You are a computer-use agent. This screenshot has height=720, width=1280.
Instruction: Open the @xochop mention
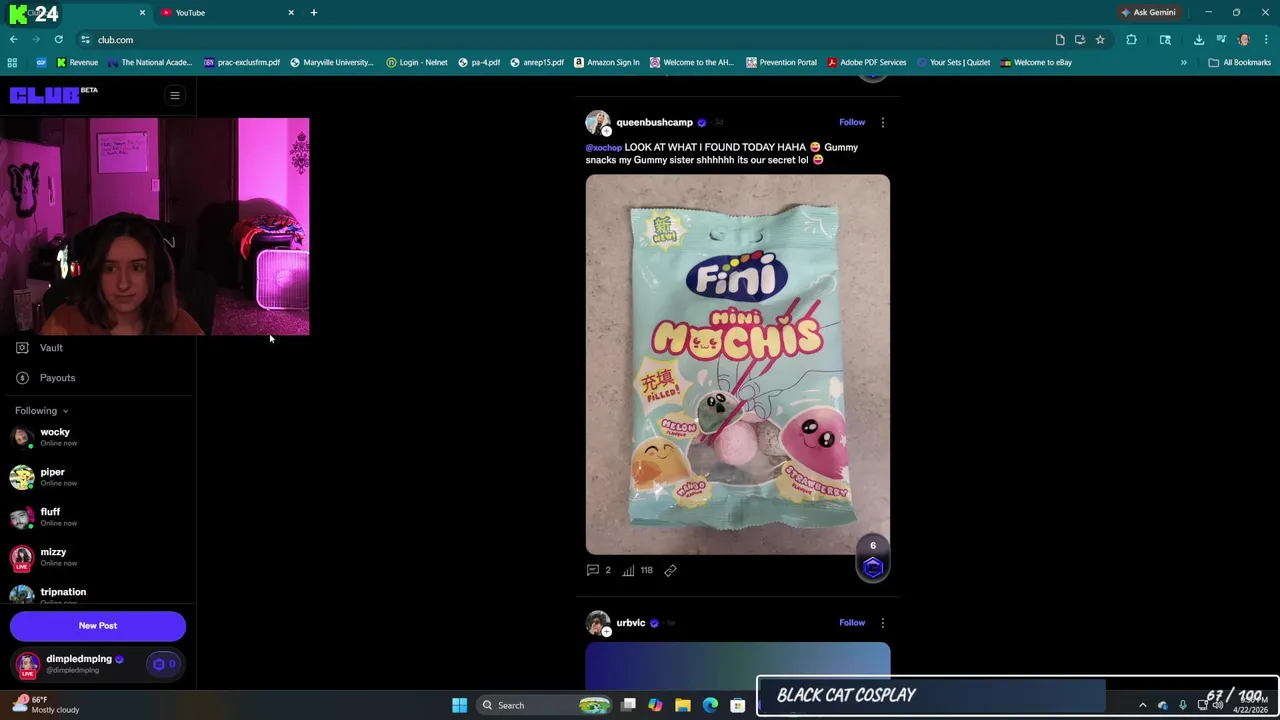603,148
